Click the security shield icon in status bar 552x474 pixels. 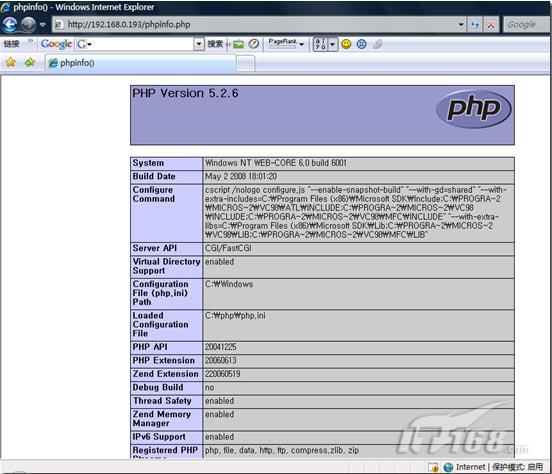(x=433, y=467)
